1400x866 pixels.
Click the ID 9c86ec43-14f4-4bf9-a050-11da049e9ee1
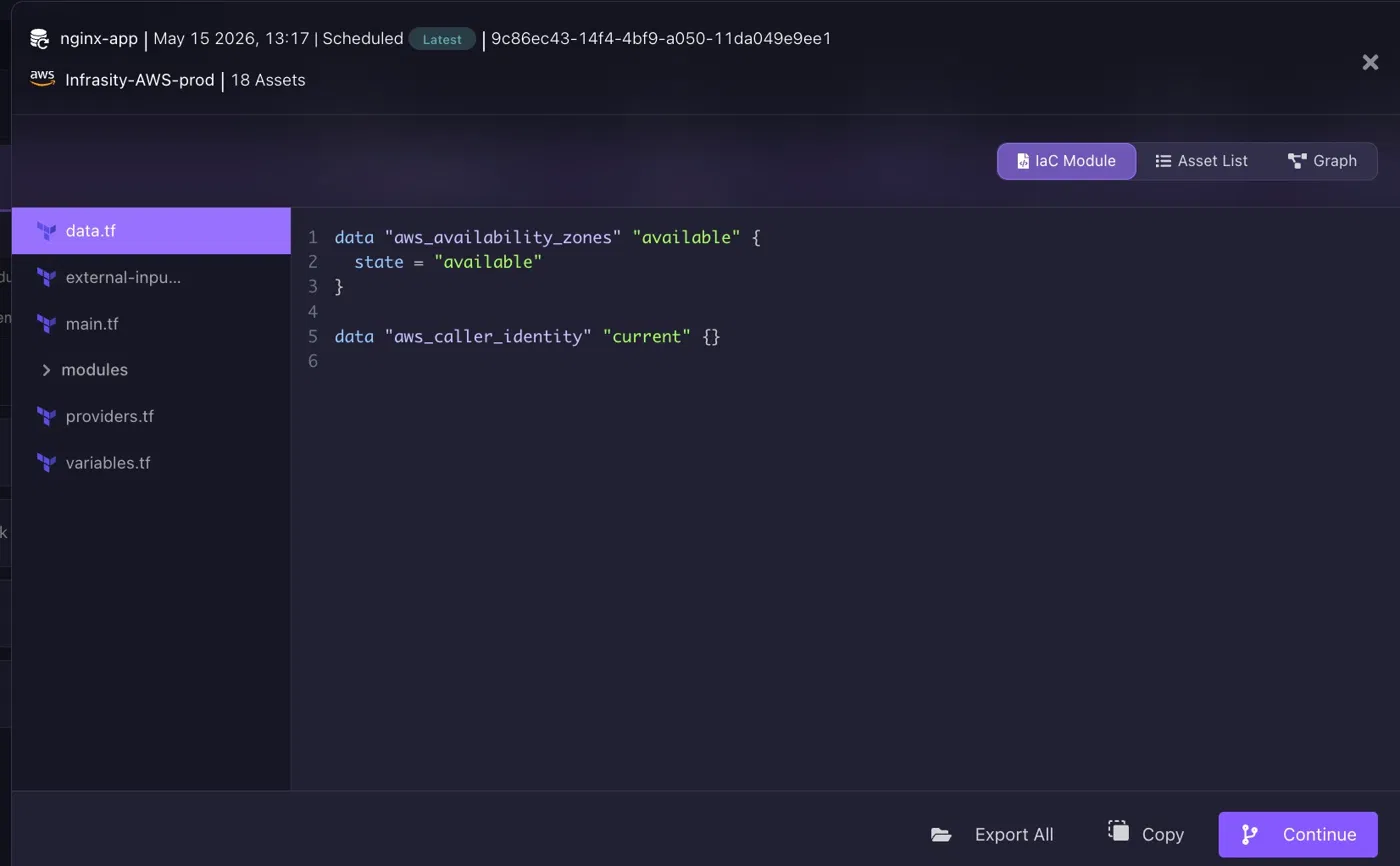click(x=661, y=39)
